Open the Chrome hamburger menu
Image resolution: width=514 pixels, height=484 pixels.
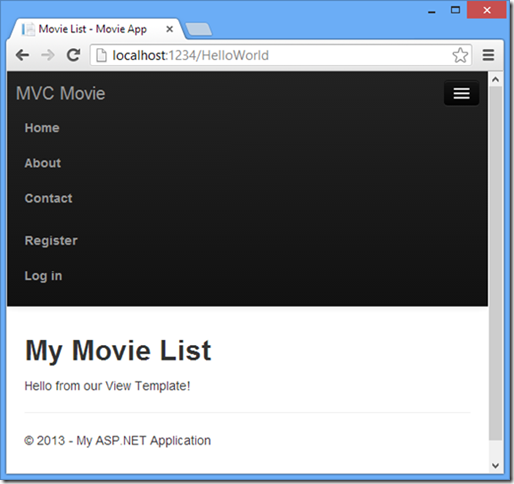(488, 55)
